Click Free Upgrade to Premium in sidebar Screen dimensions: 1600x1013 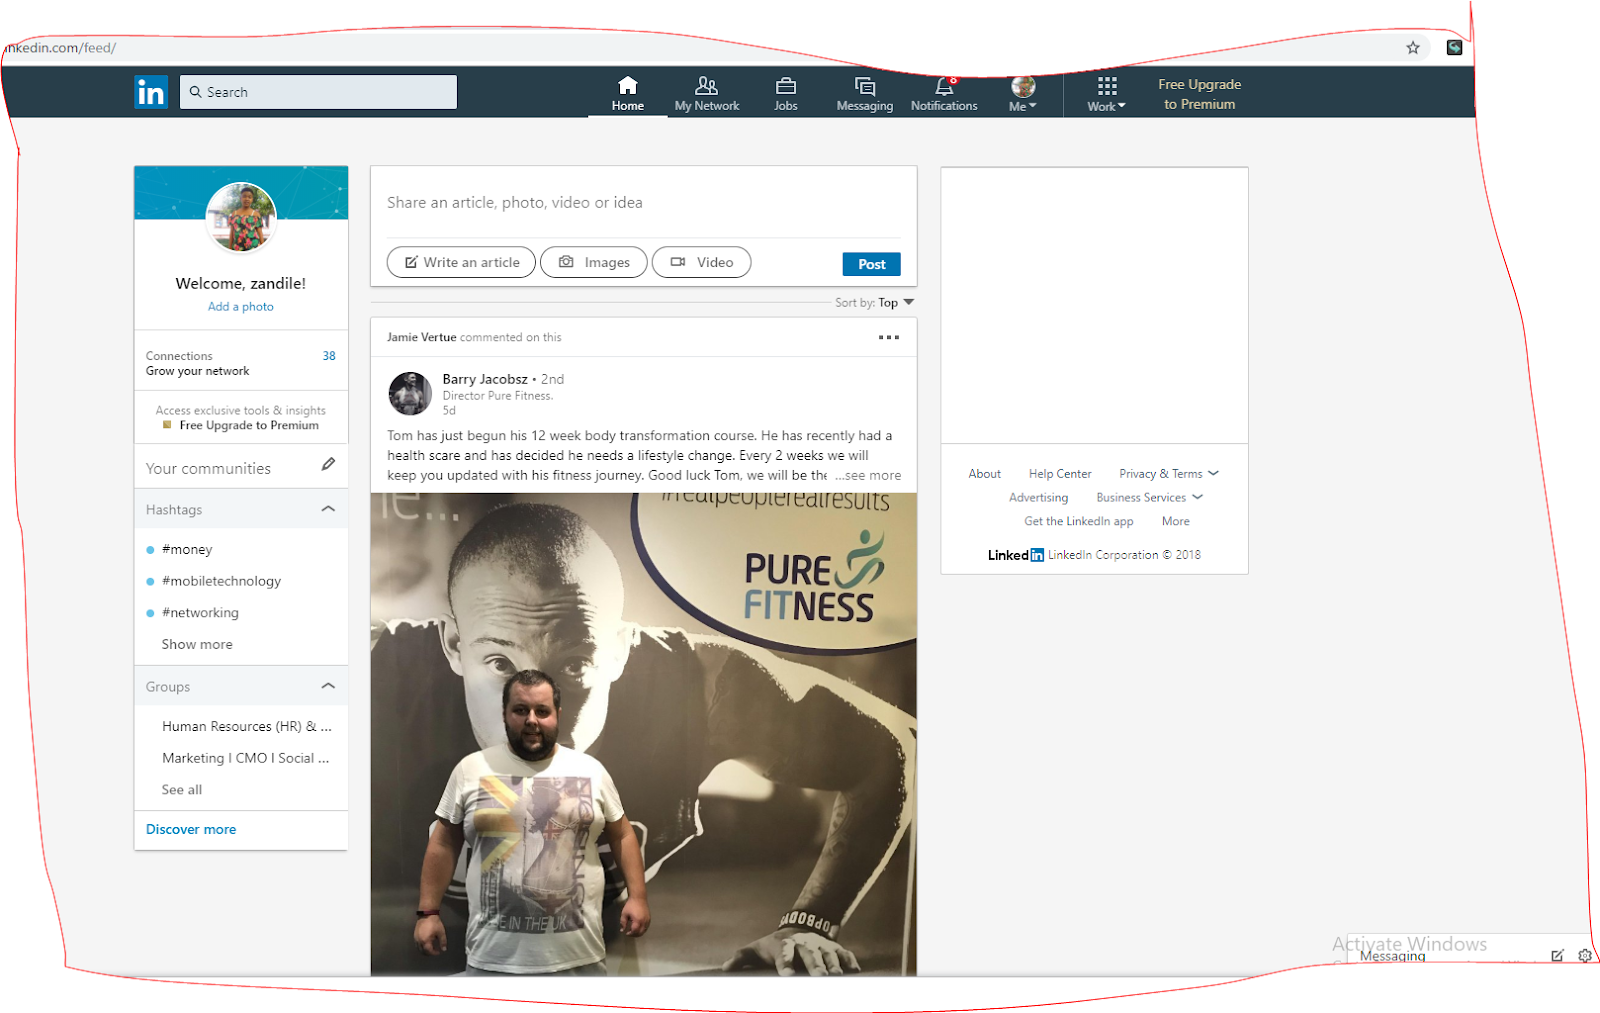pyautogui.click(x=249, y=426)
